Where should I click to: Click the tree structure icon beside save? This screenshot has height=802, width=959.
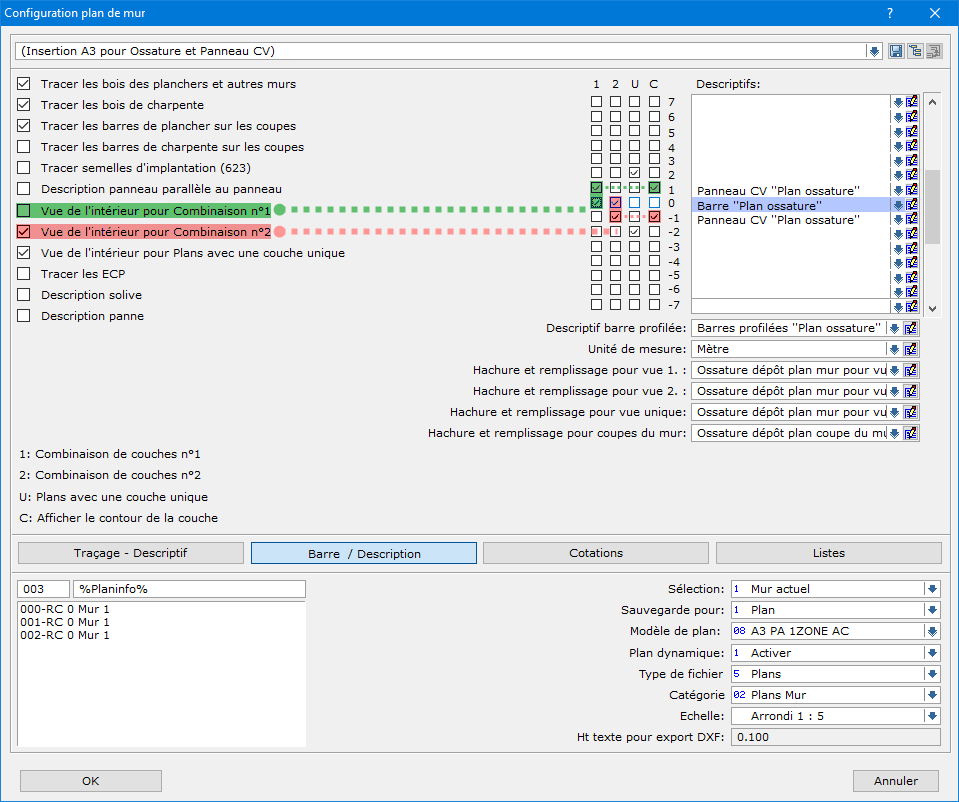tap(915, 51)
